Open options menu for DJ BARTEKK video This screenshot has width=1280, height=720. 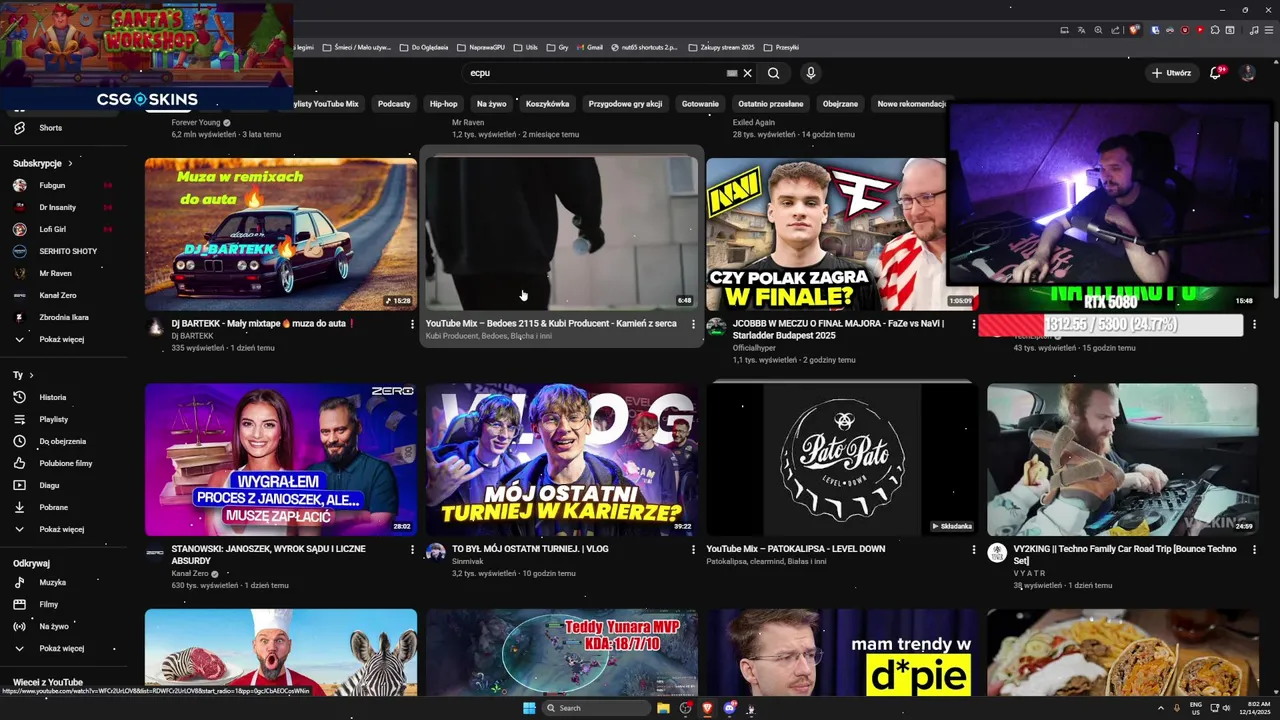tap(412, 324)
